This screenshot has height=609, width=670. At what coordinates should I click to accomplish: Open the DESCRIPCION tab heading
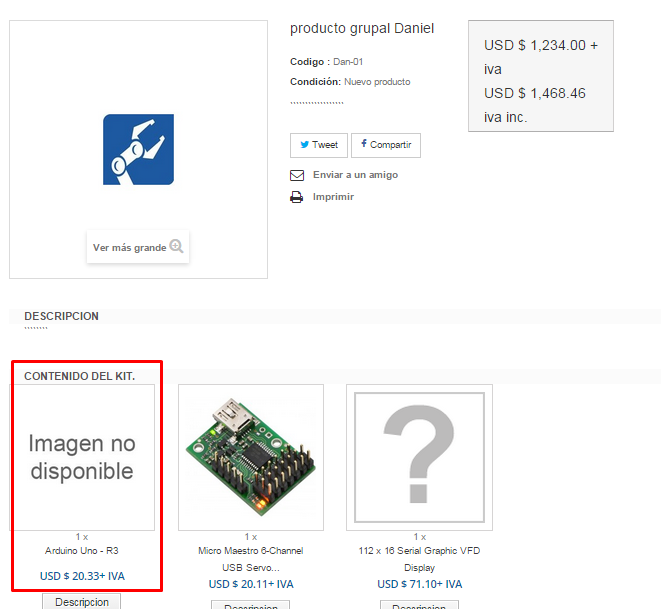tap(62, 316)
